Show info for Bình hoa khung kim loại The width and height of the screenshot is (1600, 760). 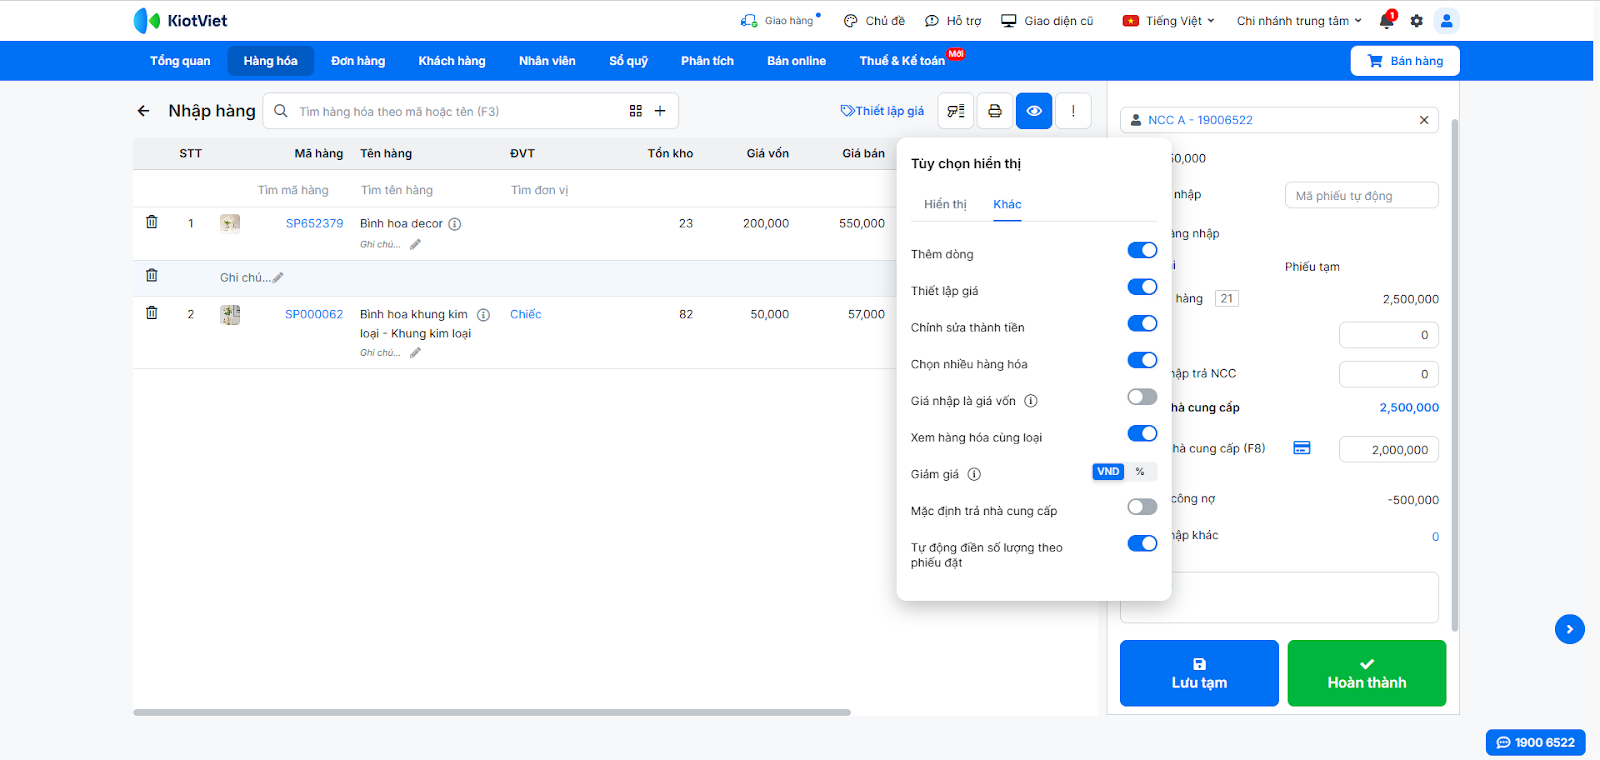click(484, 314)
